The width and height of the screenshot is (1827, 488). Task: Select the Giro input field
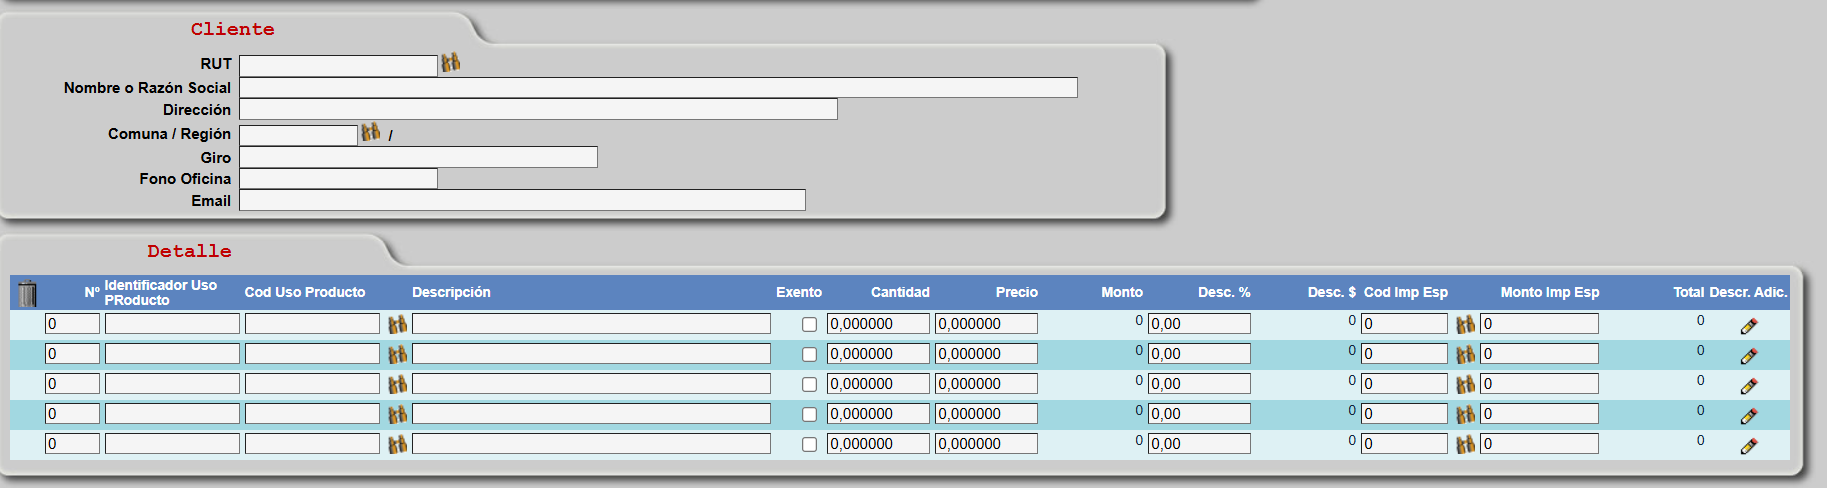point(418,157)
